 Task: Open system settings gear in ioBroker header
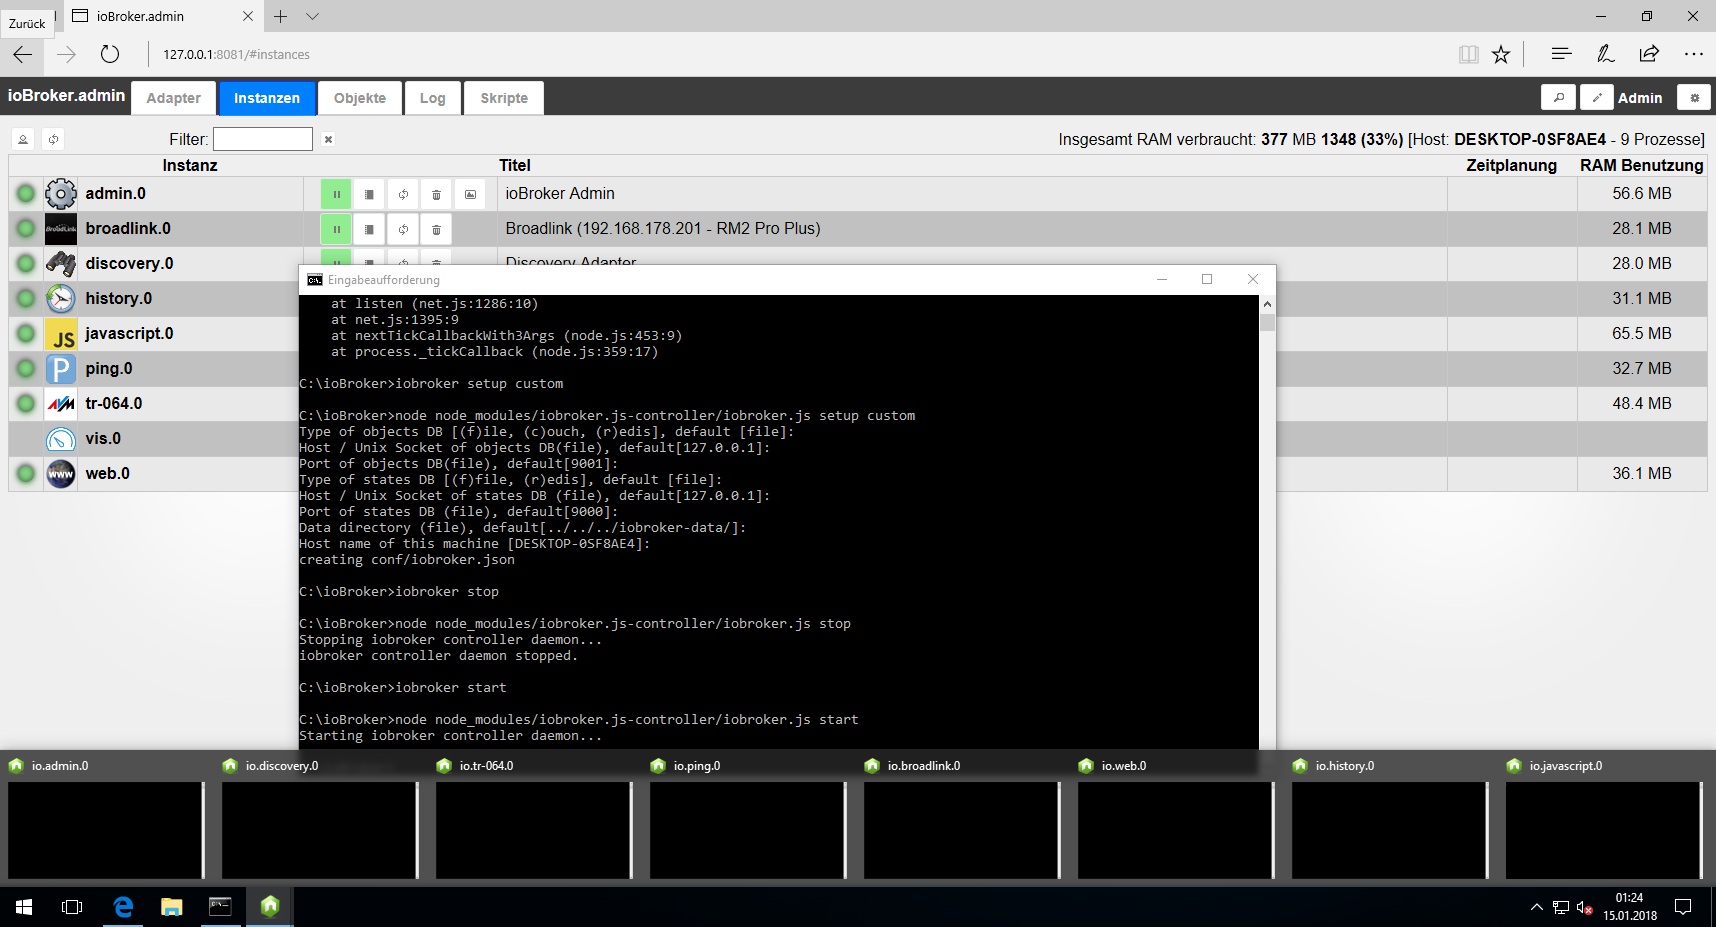tap(1694, 97)
